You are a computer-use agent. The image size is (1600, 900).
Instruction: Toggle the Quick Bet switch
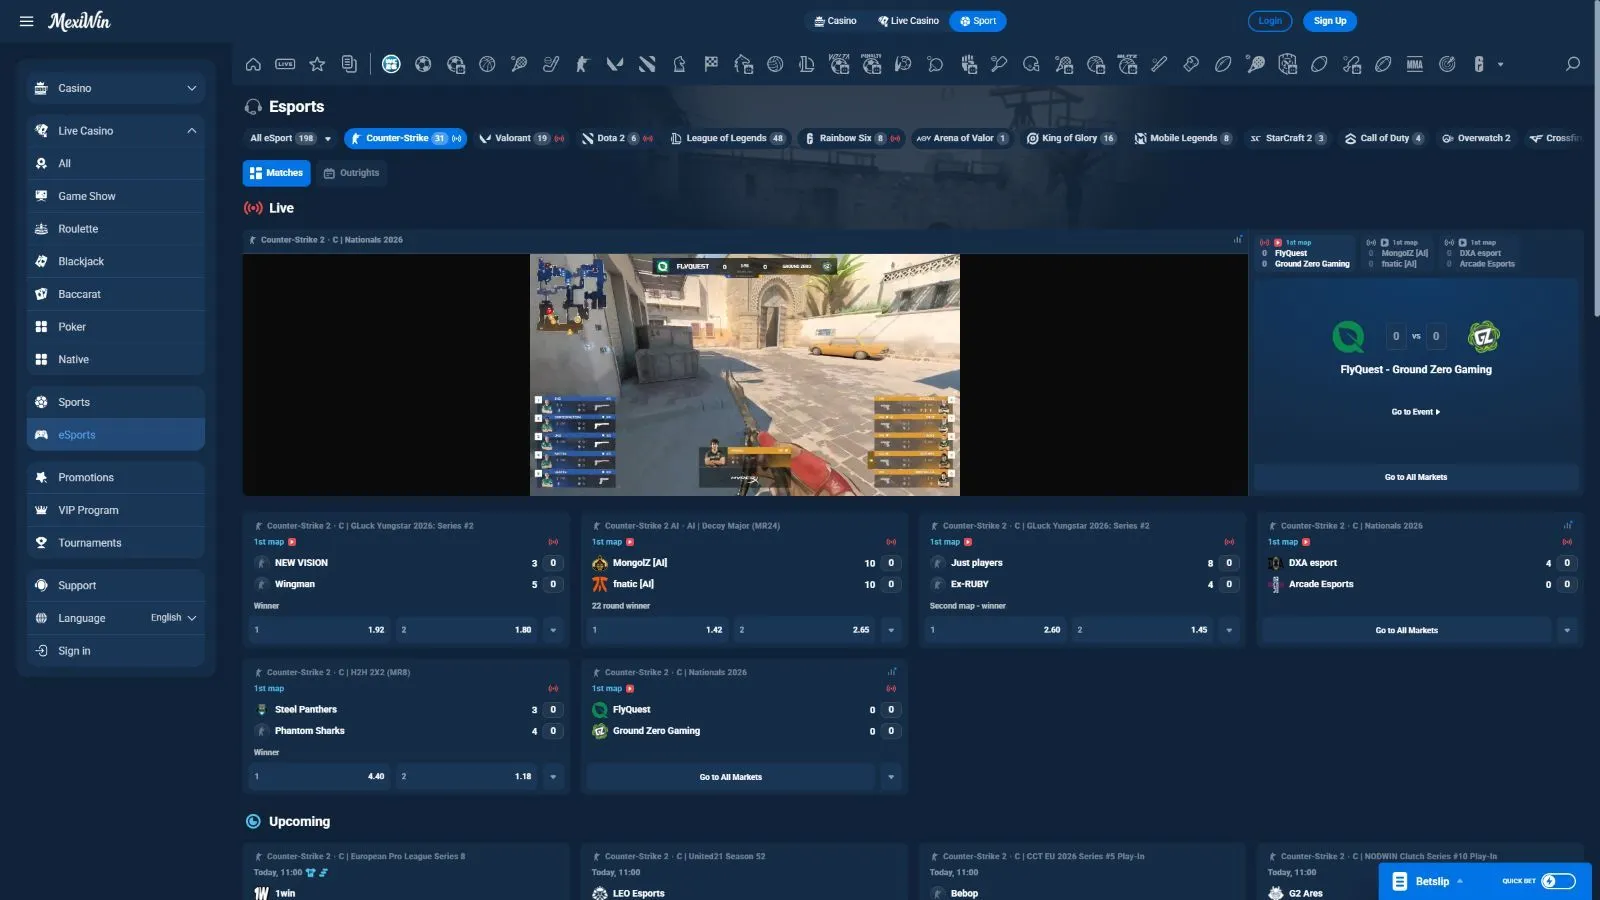point(1558,881)
